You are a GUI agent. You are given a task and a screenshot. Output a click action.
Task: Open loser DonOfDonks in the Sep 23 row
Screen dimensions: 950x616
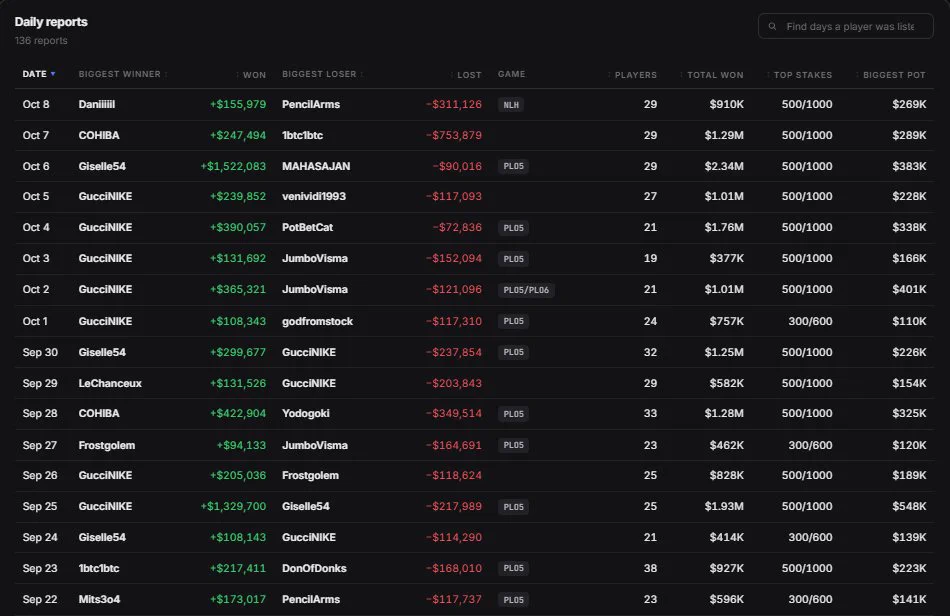pyautogui.click(x=314, y=568)
